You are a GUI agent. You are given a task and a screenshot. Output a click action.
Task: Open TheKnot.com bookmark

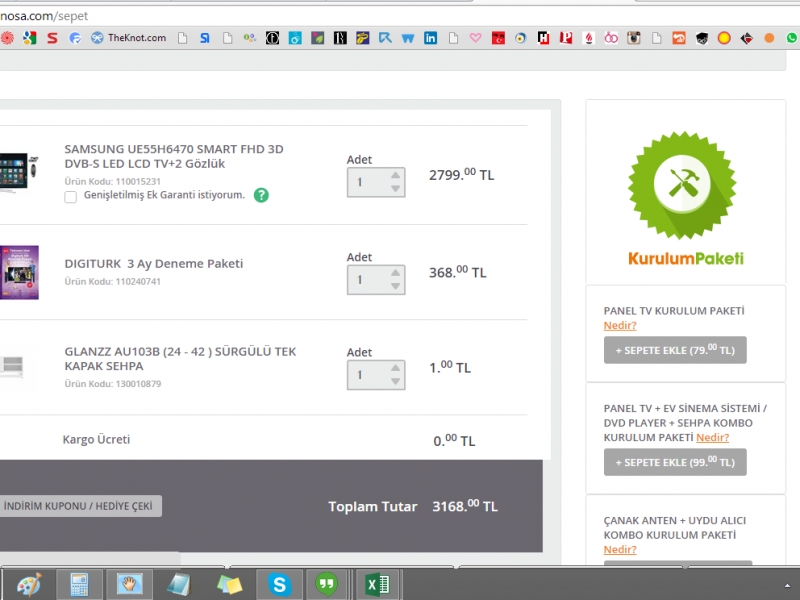click(128, 38)
